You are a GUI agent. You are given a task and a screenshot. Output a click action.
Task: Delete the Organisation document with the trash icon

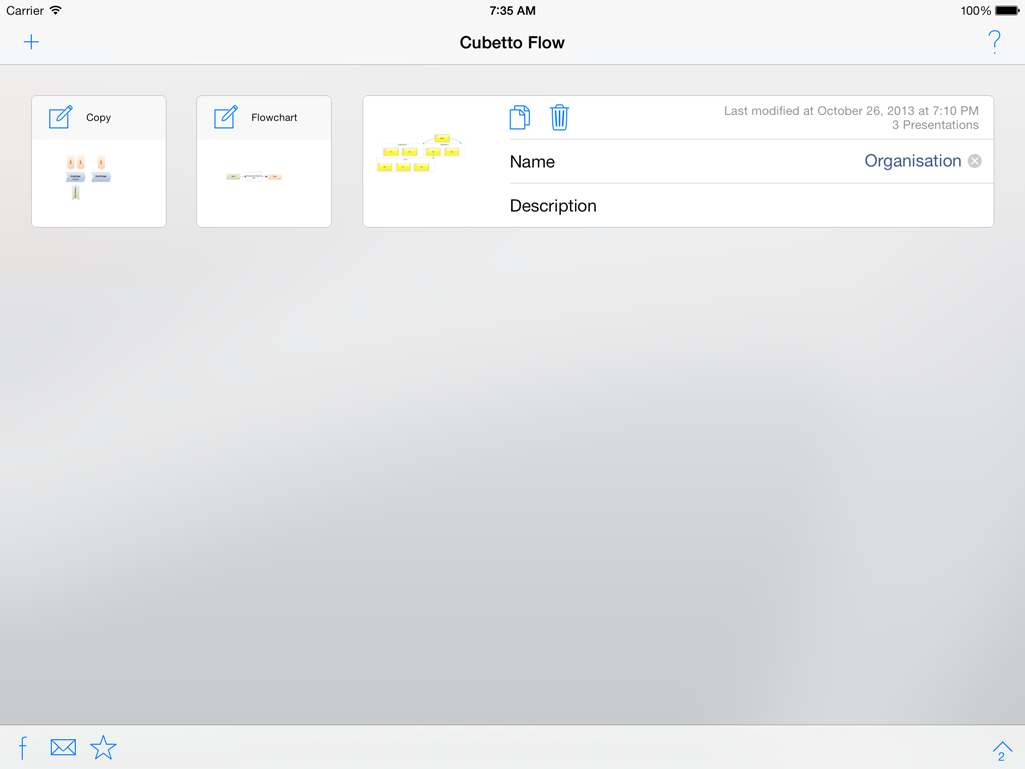[x=560, y=118]
